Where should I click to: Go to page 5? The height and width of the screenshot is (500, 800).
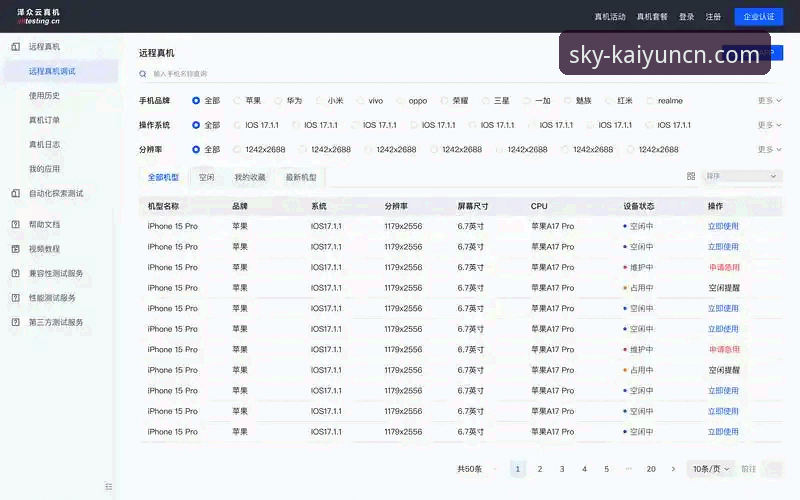click(607, 469)
